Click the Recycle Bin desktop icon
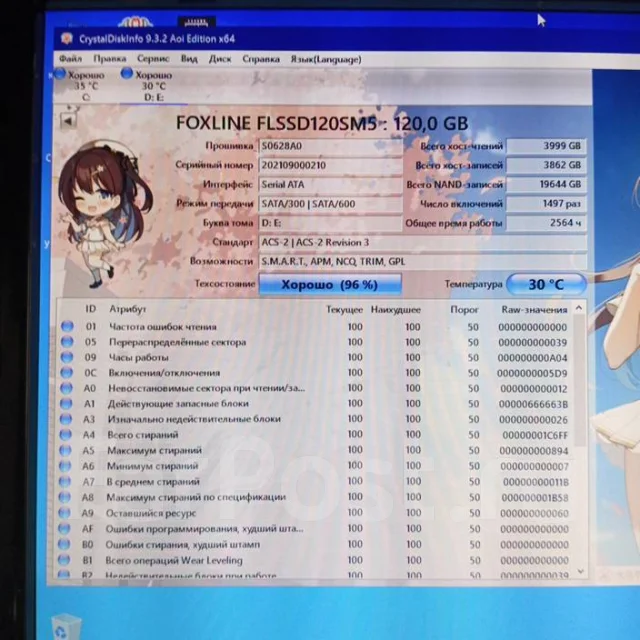 point(65,627)
